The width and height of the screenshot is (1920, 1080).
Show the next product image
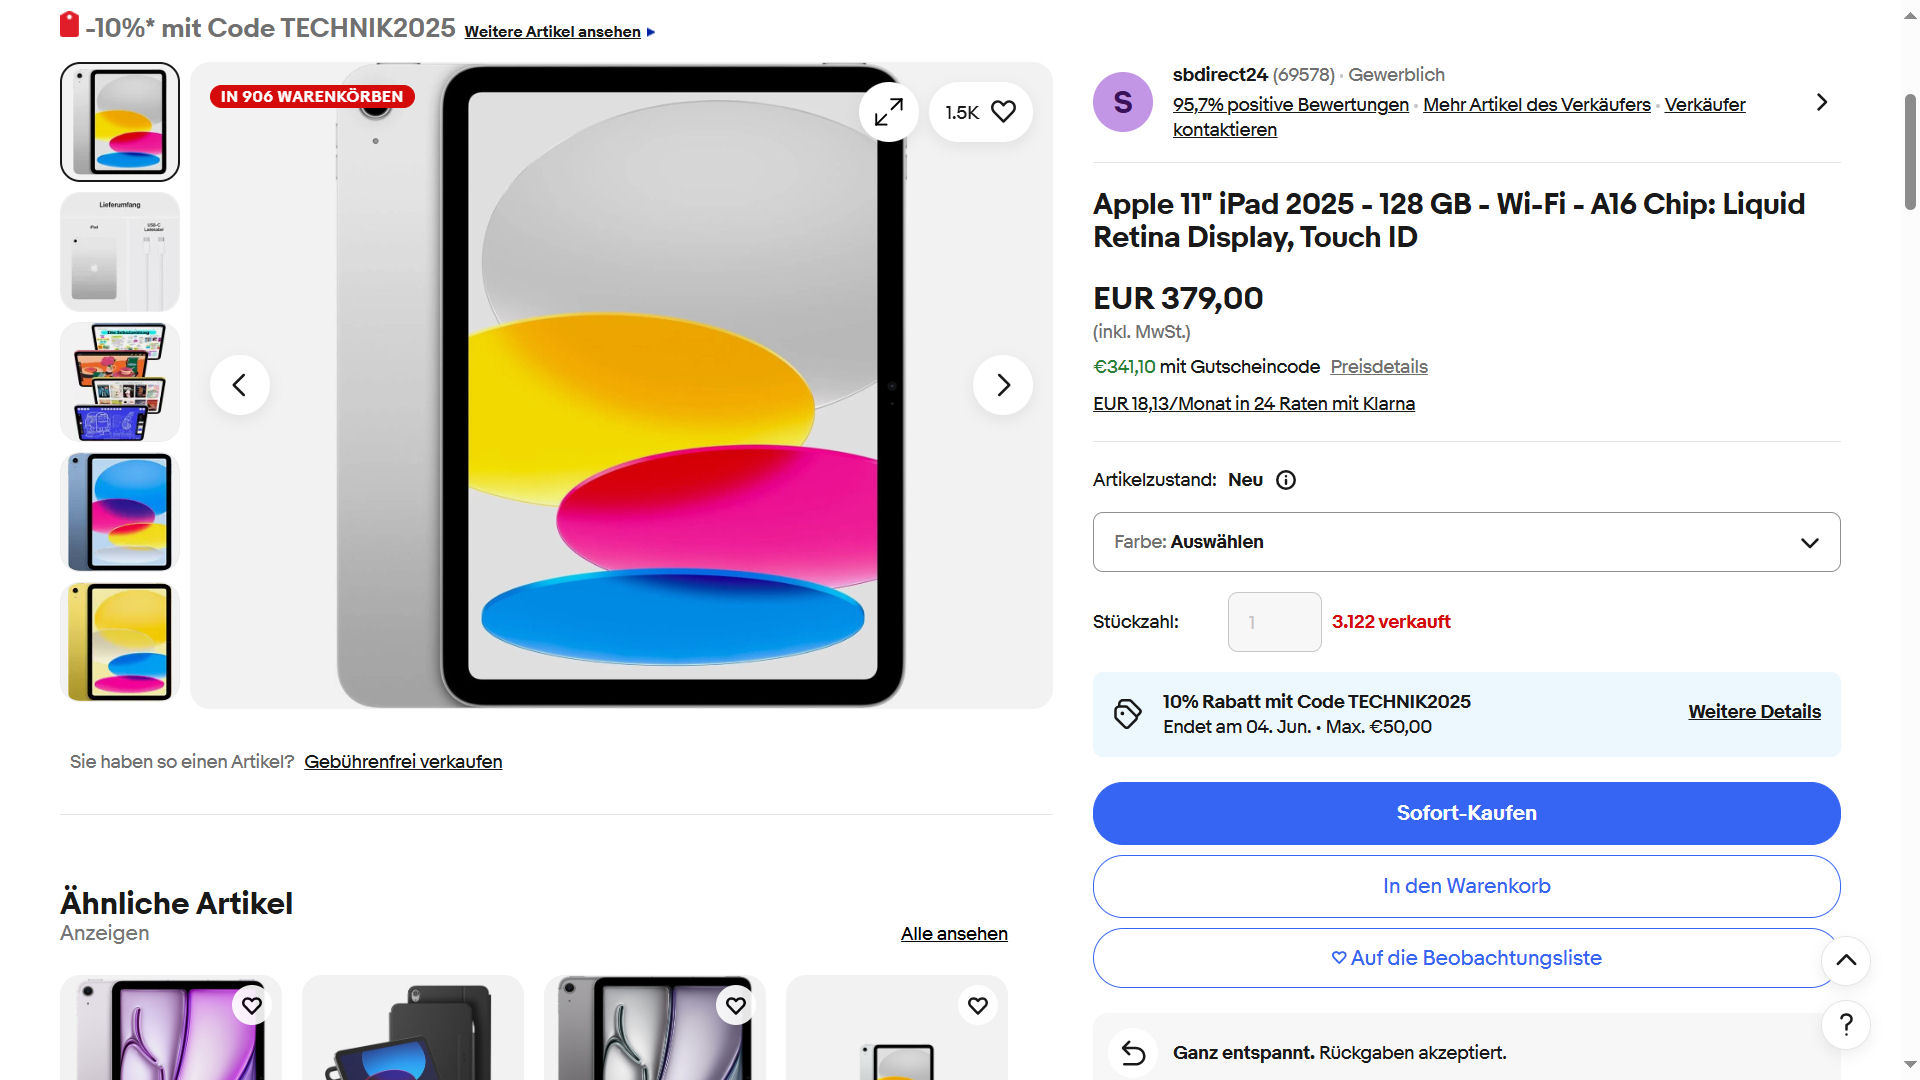coord(1003,385)
